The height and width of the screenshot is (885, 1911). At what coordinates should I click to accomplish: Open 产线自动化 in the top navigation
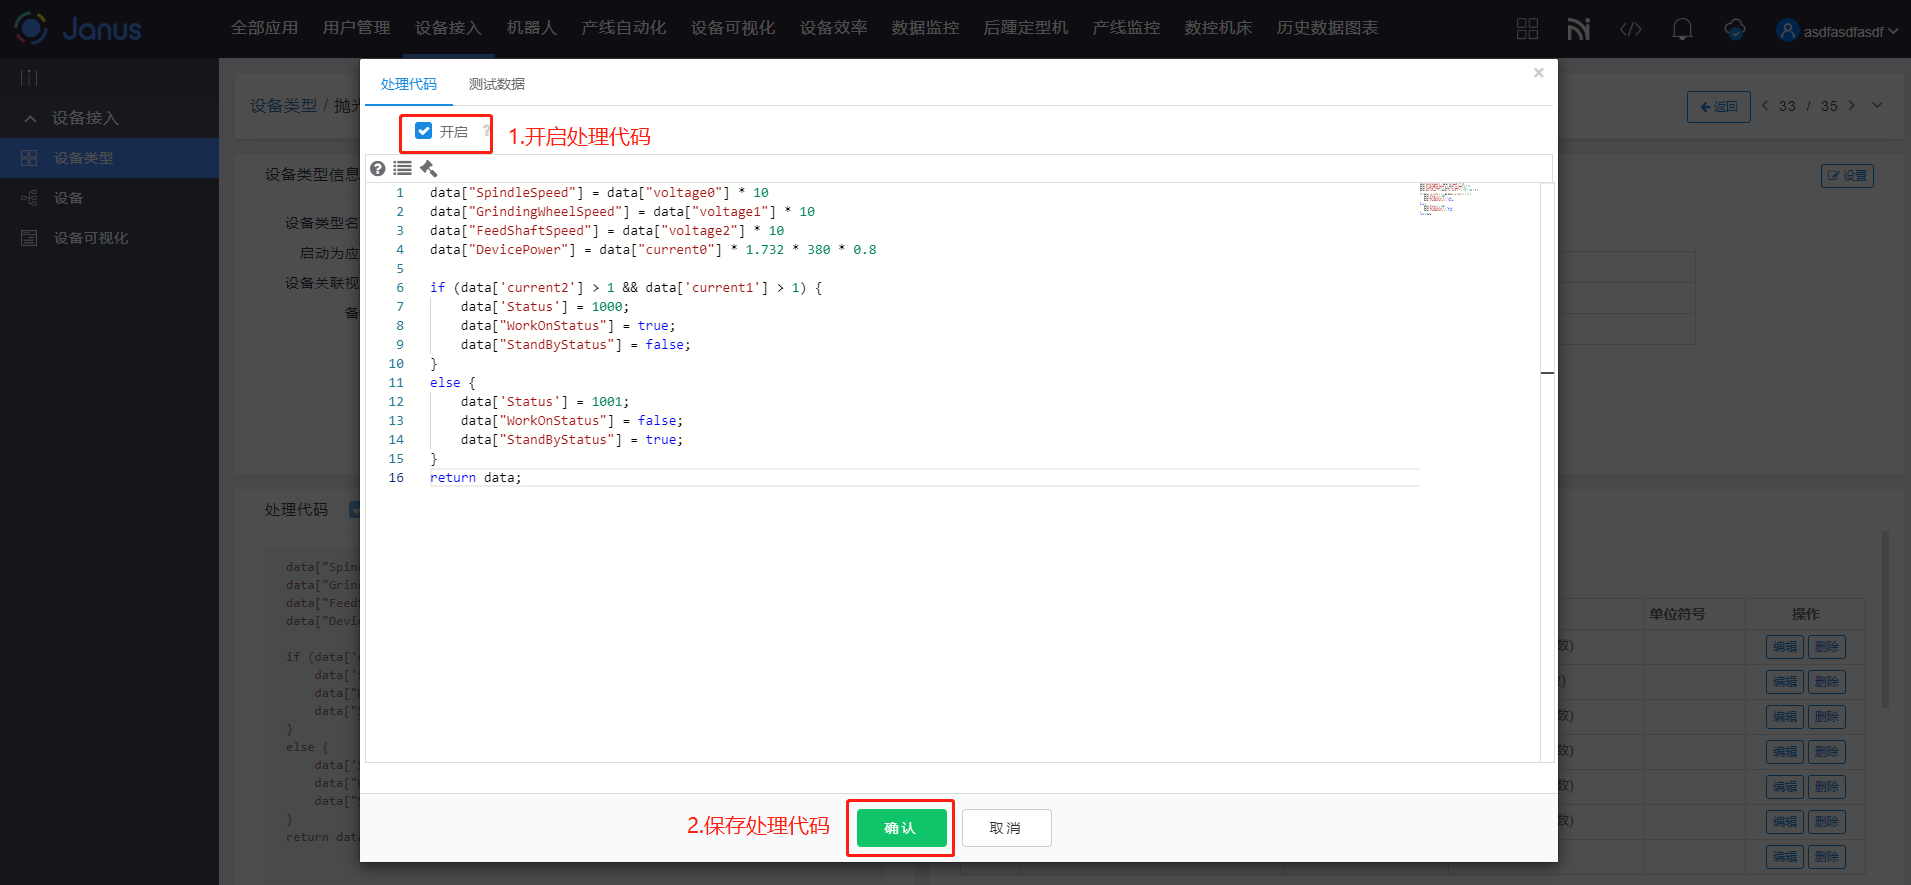pyautogui.click(x=624, y=28)
